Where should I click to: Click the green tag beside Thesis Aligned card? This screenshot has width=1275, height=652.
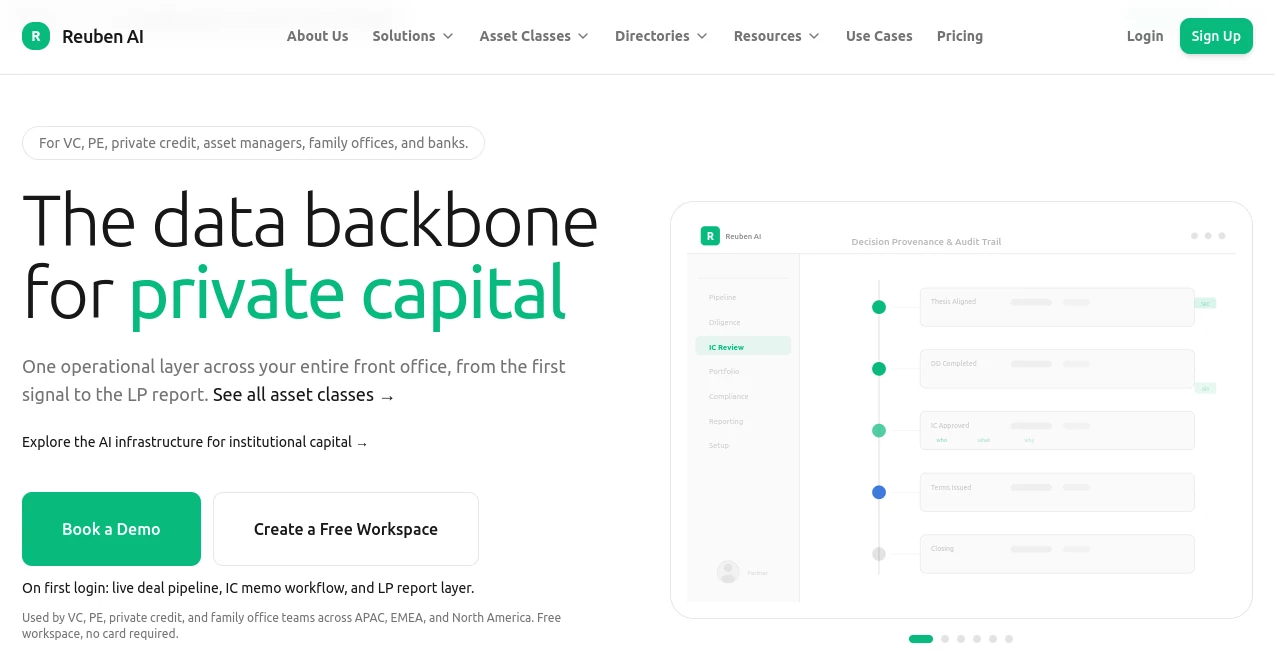(1205, 303)
